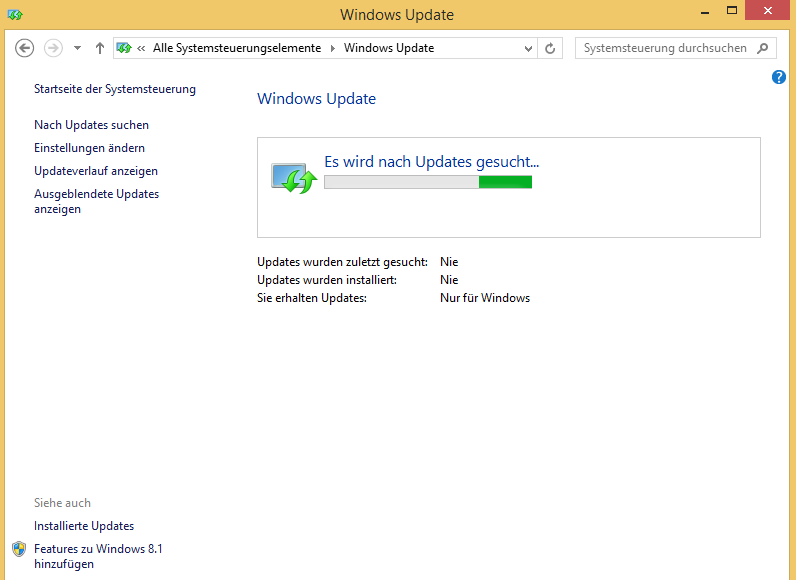The width and height of the screenshot is (796, 580).
Task: Open 'Updateverlauf anzeigen' link
Action: [96, 171]
